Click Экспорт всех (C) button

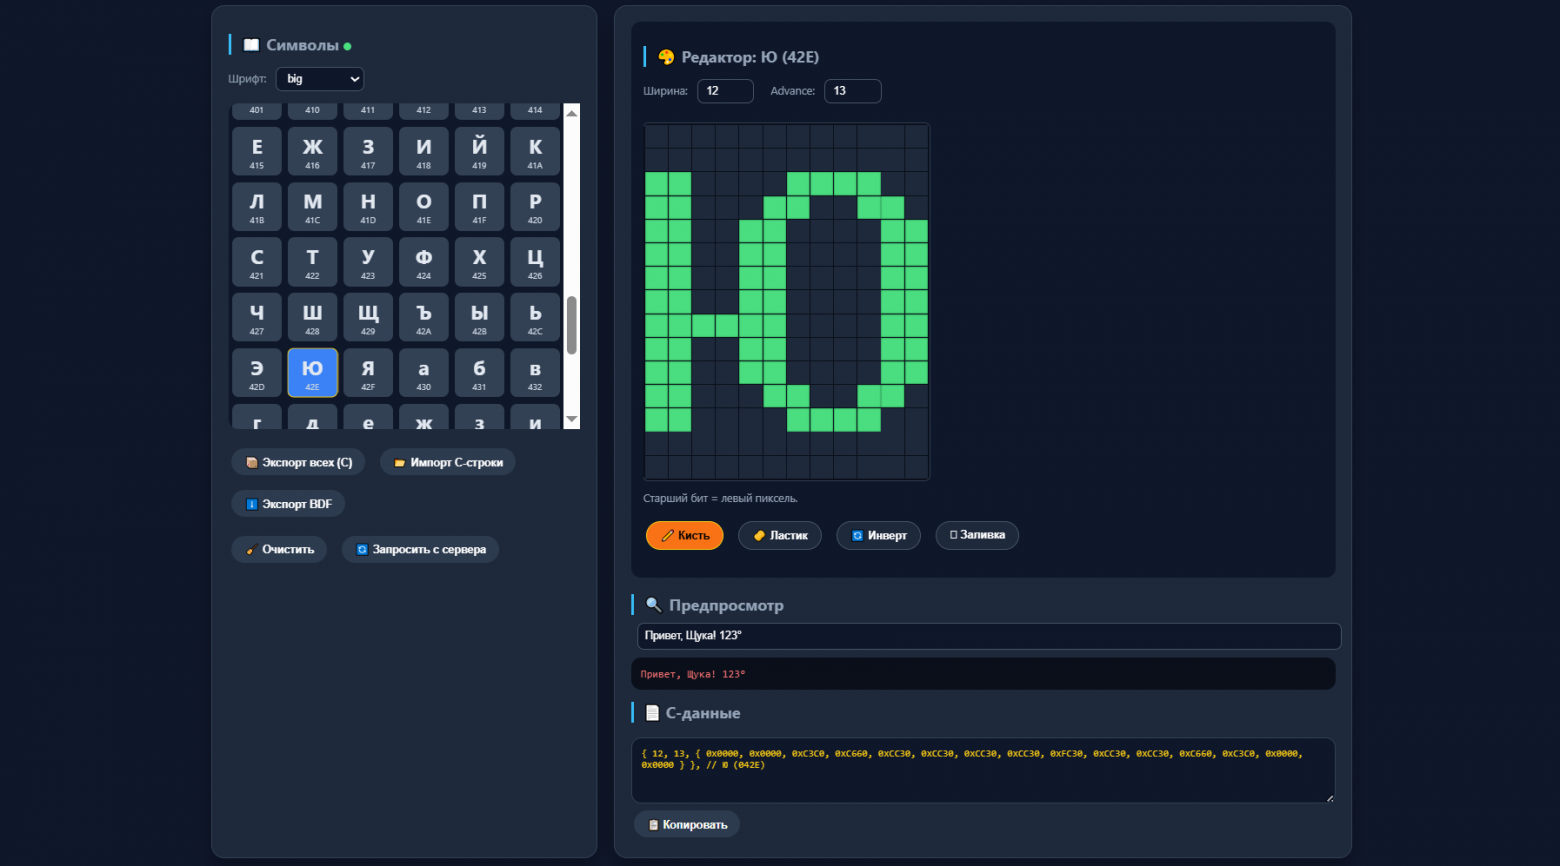[298, 462]
